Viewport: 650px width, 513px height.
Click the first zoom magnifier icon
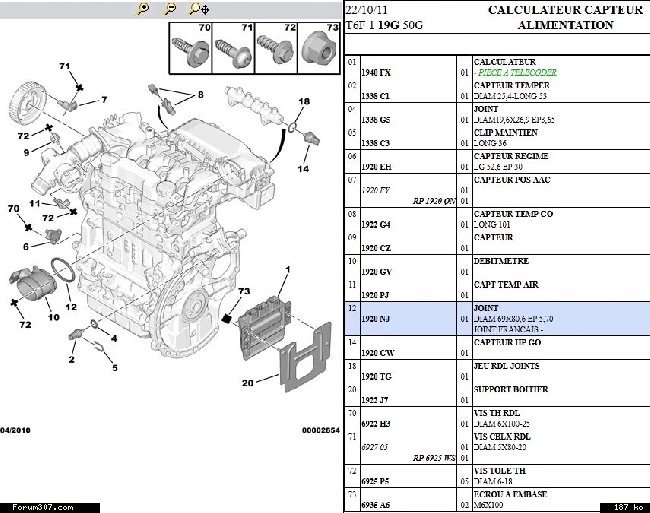point(144,8)
